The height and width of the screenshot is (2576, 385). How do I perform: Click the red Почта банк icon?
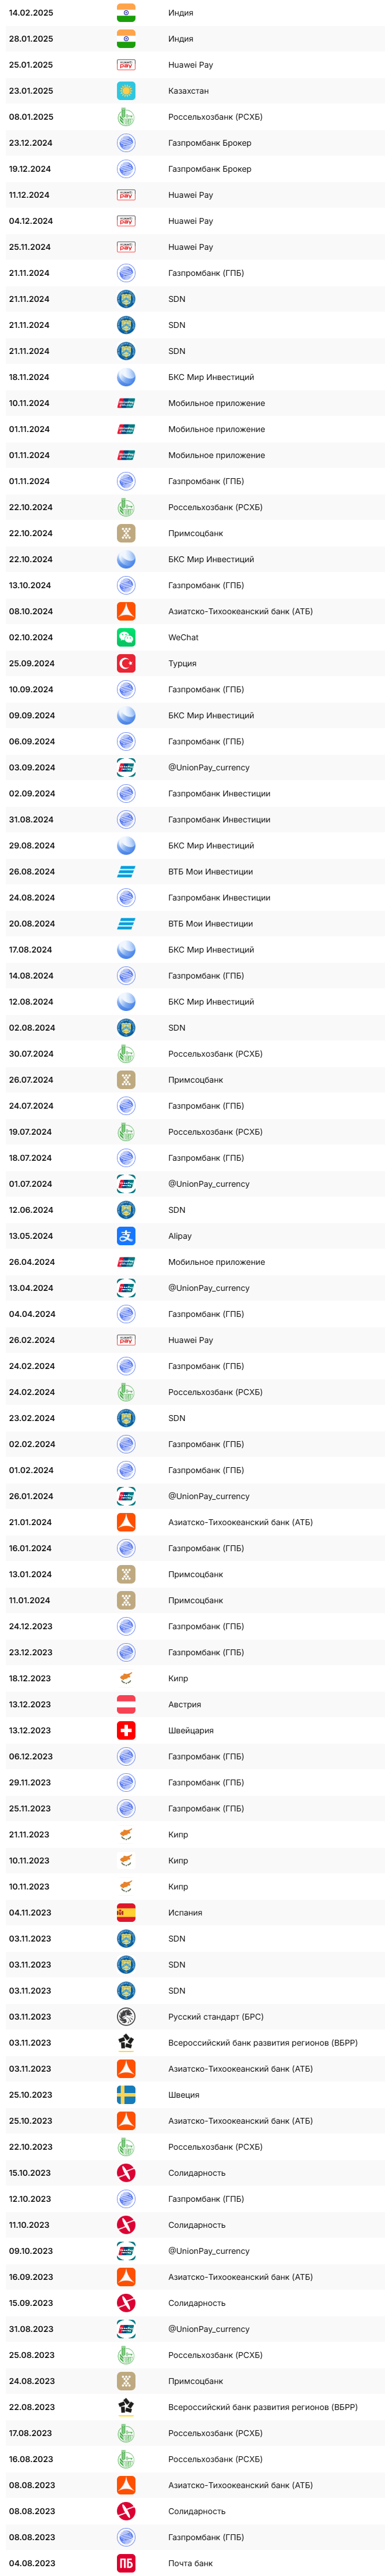[x=126, y=2563]
